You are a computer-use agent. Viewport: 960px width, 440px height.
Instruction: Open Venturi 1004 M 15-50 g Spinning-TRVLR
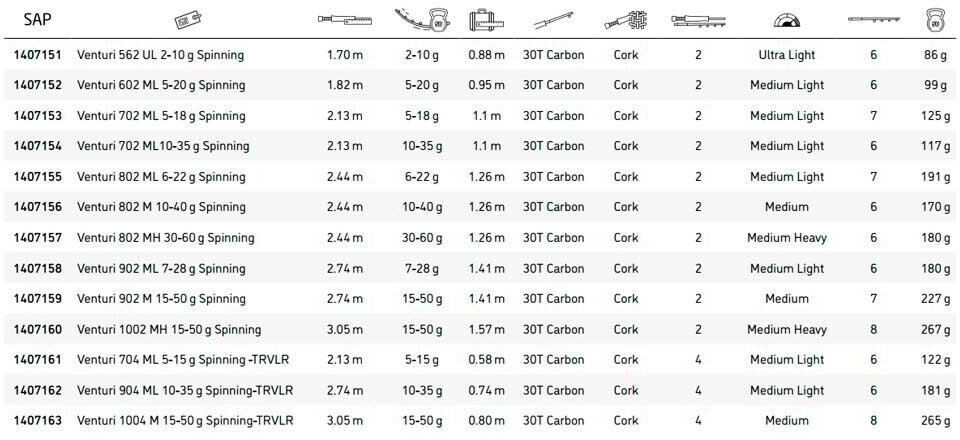click(x=185, y=421)
